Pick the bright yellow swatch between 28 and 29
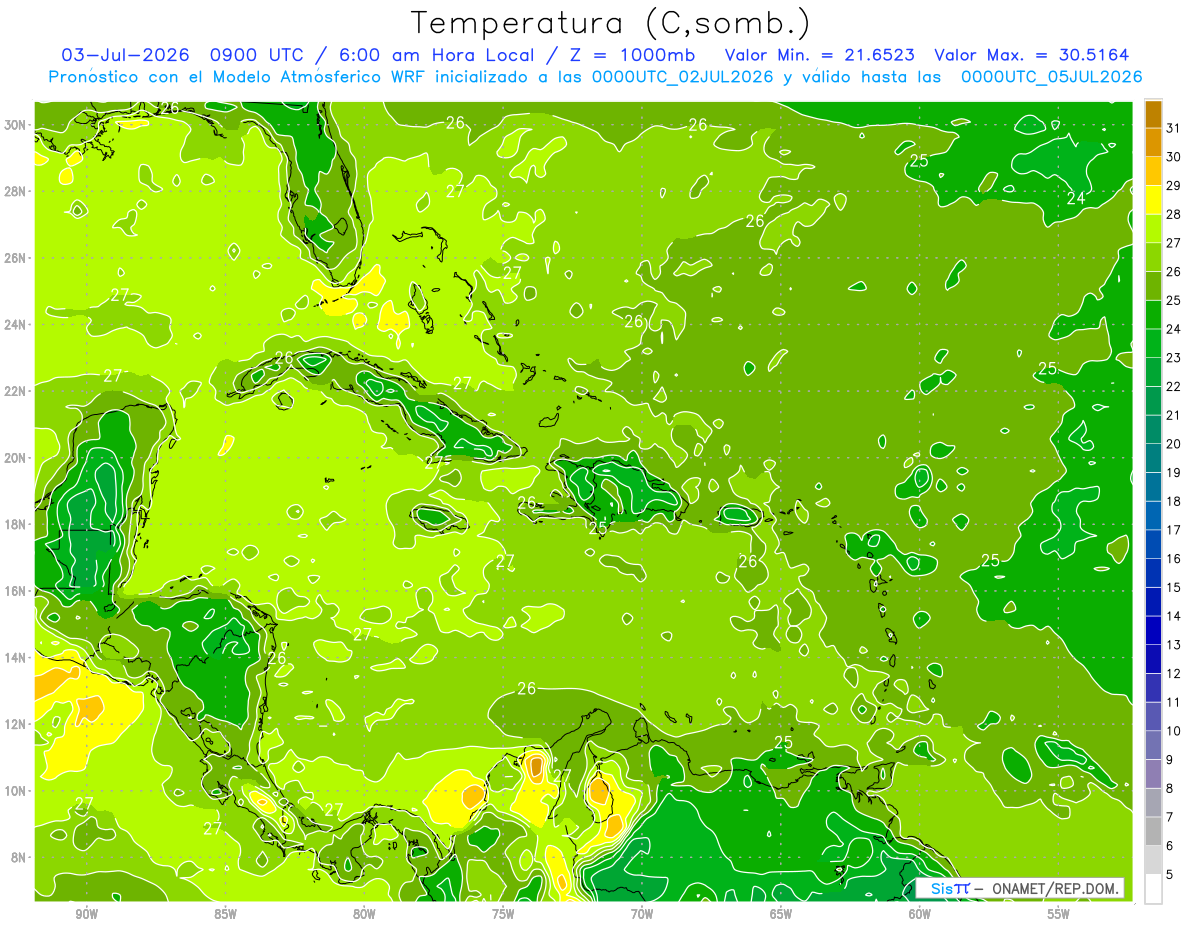1200x927 pixels. point(1153,200)
